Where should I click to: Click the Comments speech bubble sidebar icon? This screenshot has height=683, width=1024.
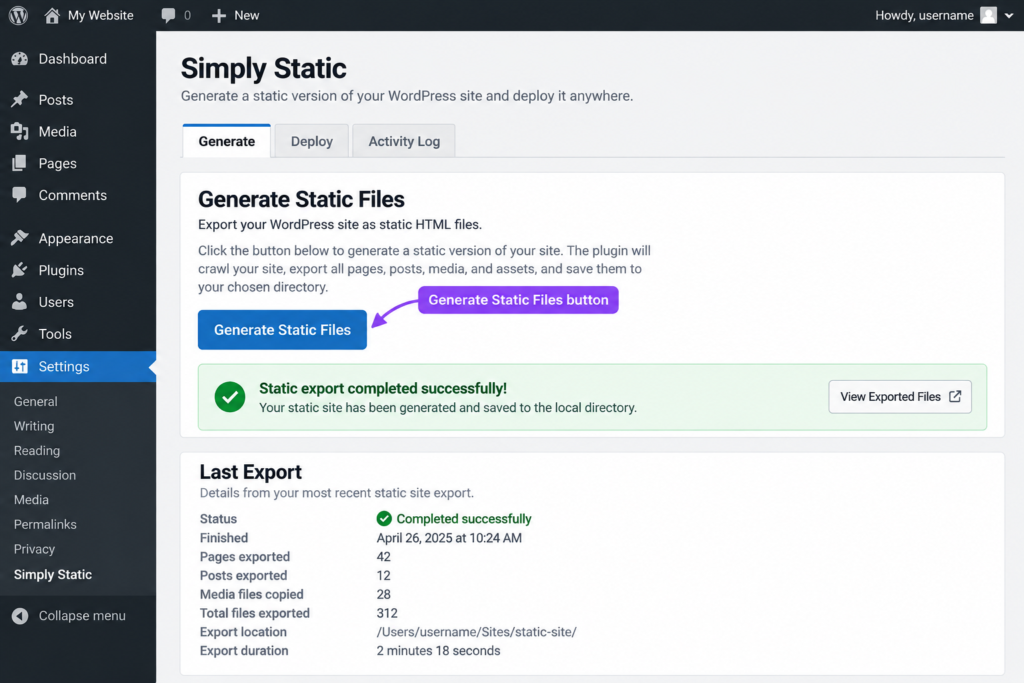click(20, 195)
